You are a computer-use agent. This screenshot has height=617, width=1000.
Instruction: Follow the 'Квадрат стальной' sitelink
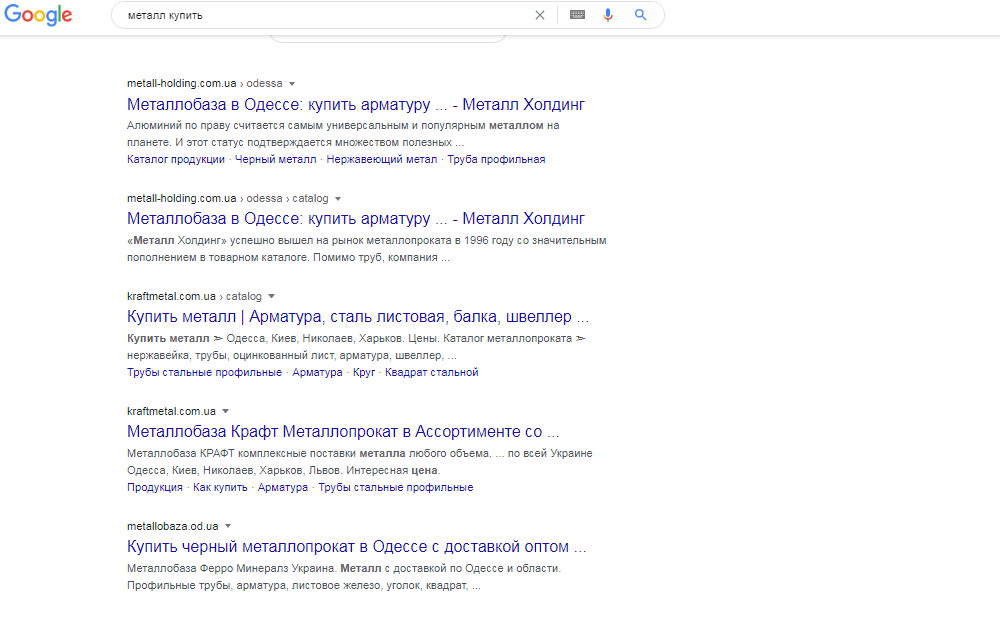tap(432, 373)
